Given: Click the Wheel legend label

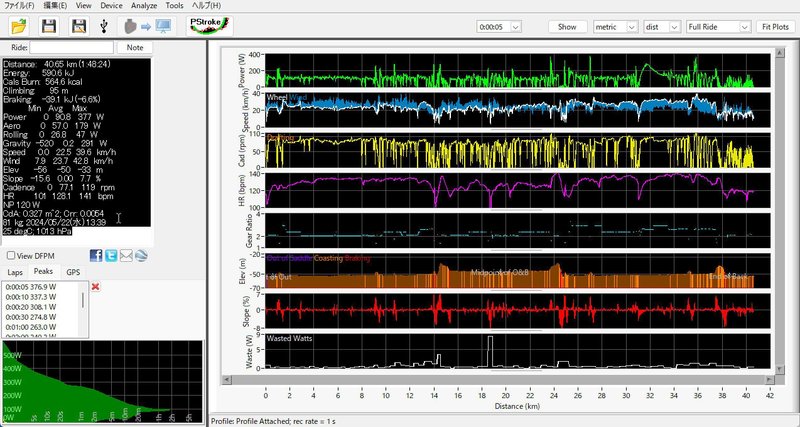Looking at the screenshot, I should tap(277, 97).
